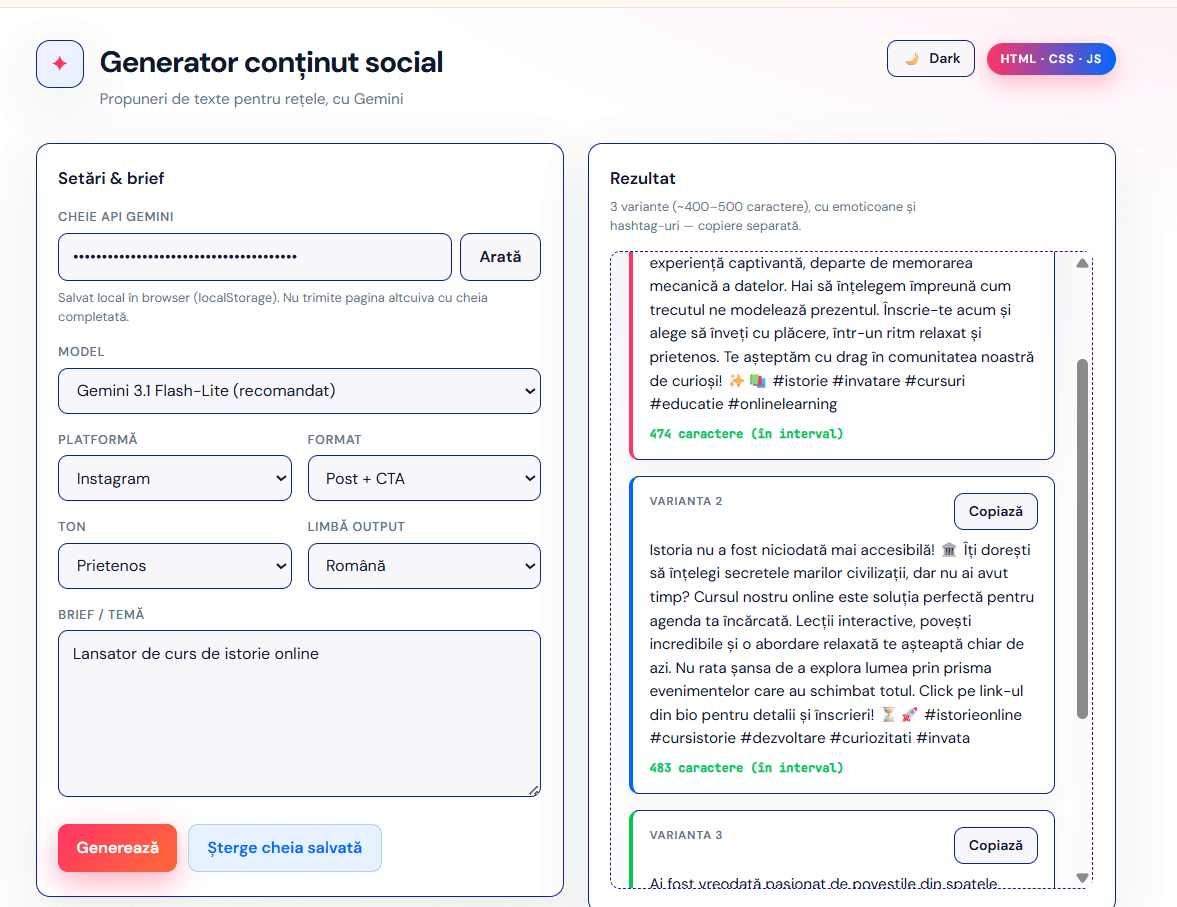The width and height of the screenshot is (1177, 907).
Task: Copy the Varianta 3 text
Action: [995, 845]
